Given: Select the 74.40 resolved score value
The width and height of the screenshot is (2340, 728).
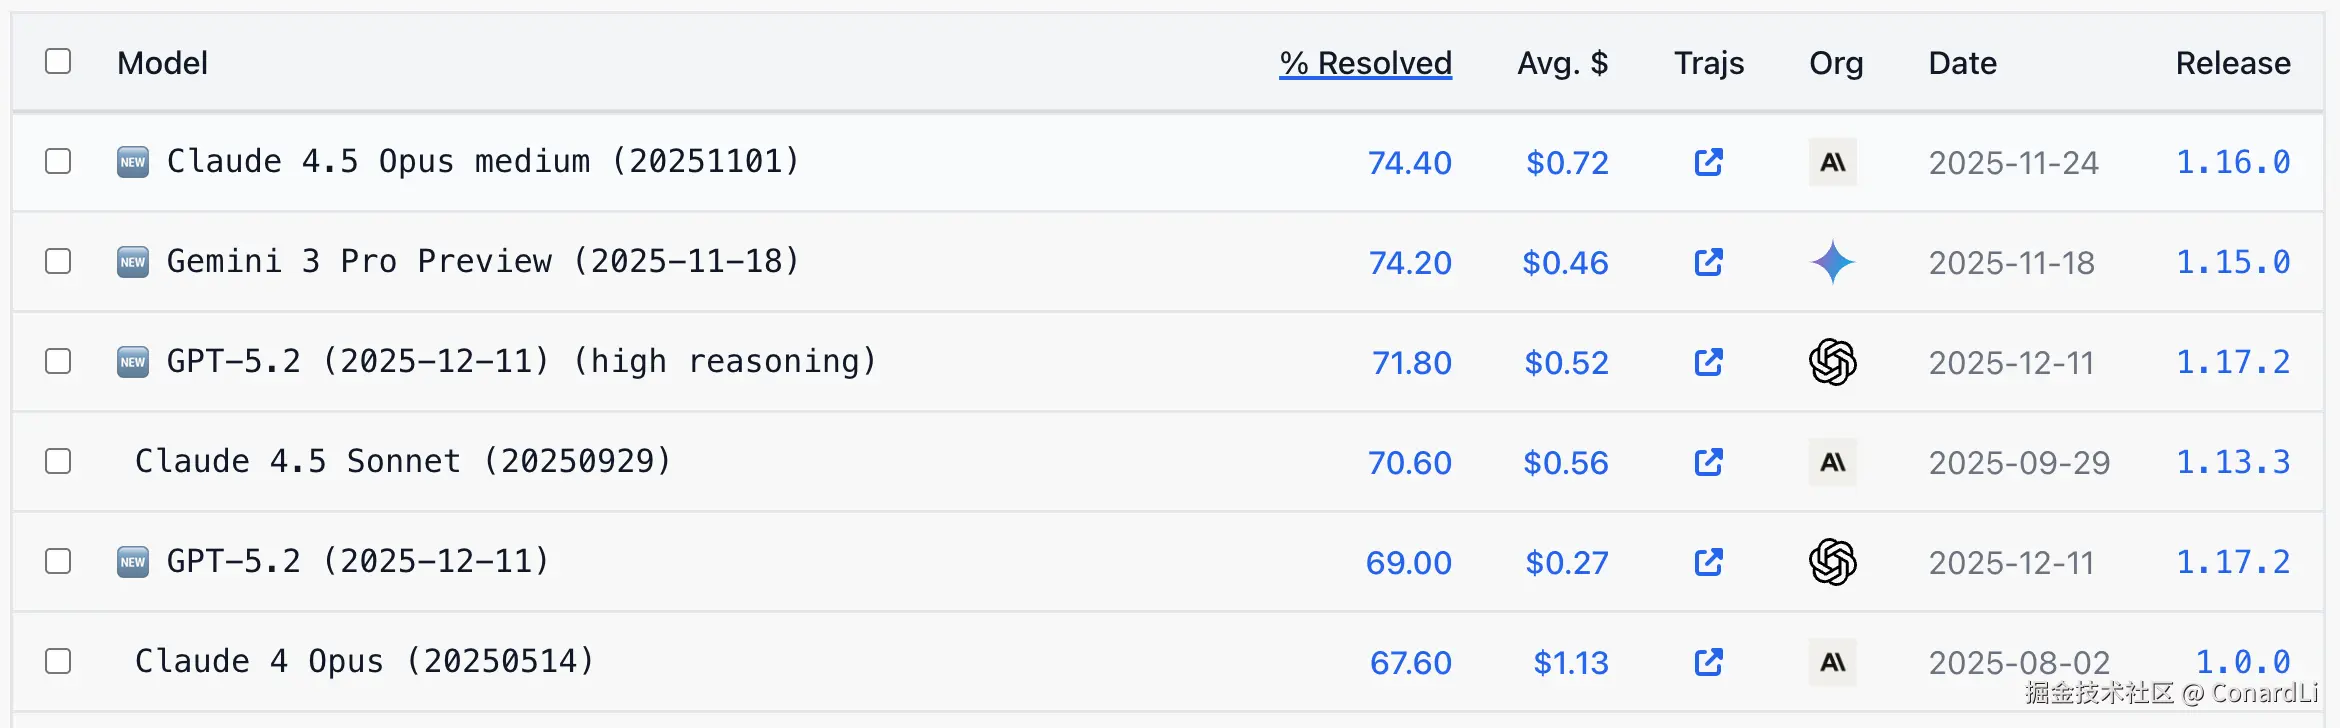Looking at the screenshot, I should [x=1410, y=162].
